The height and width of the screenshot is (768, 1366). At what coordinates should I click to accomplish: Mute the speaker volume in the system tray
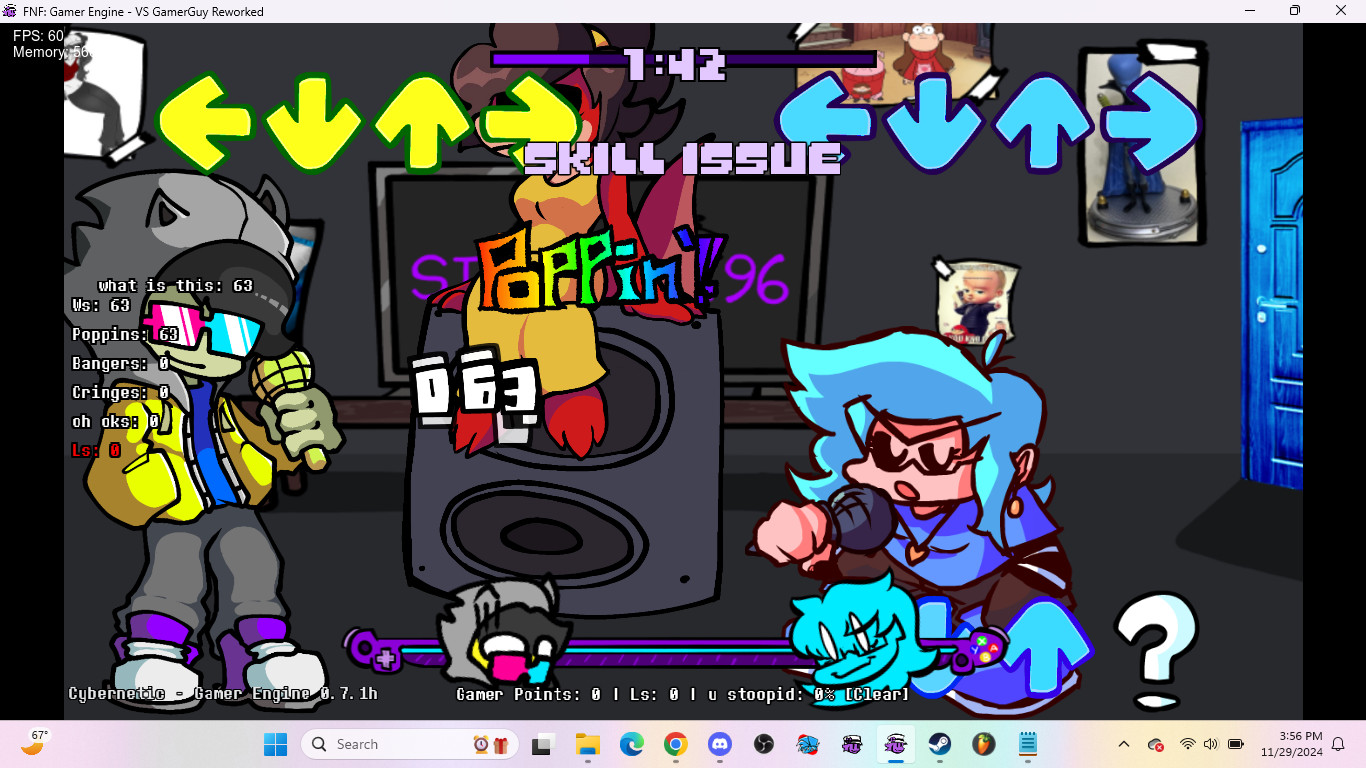click(x=1211, y=745)
